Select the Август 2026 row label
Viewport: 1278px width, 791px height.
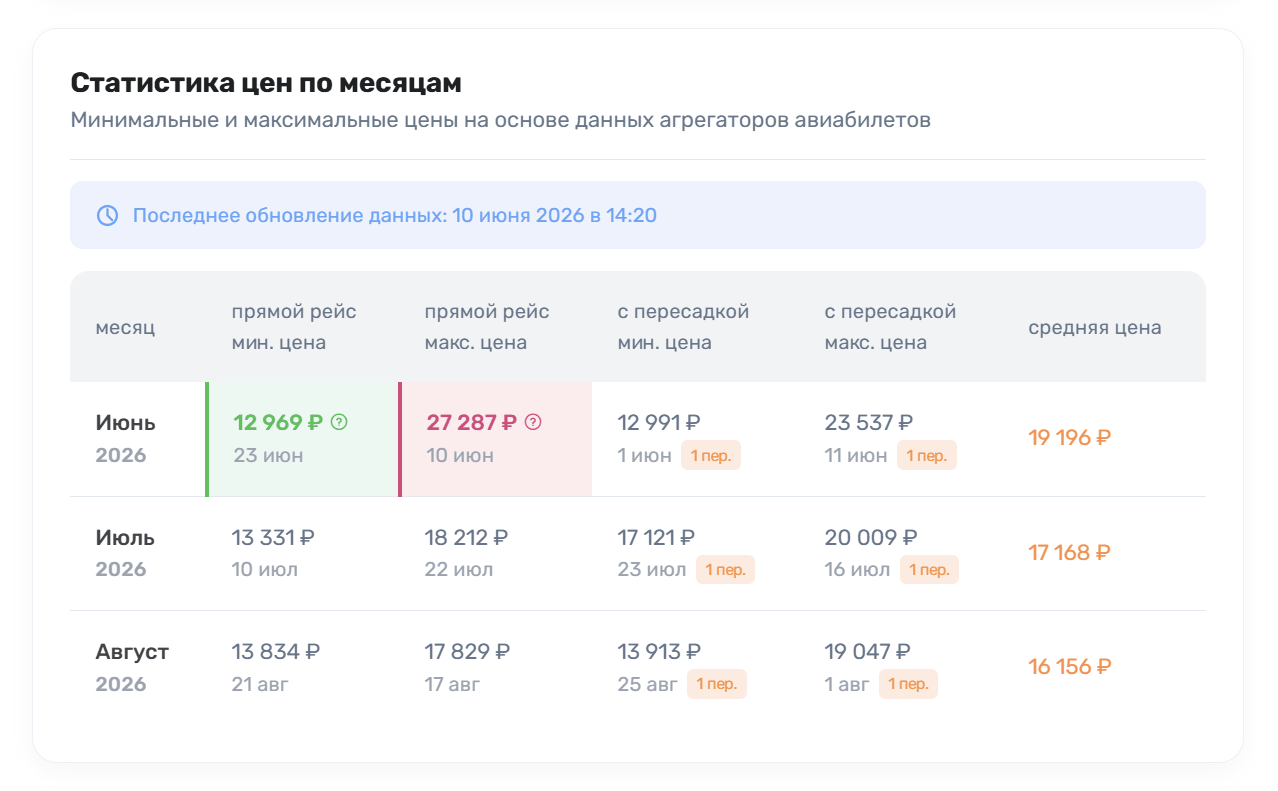point(133,668)
